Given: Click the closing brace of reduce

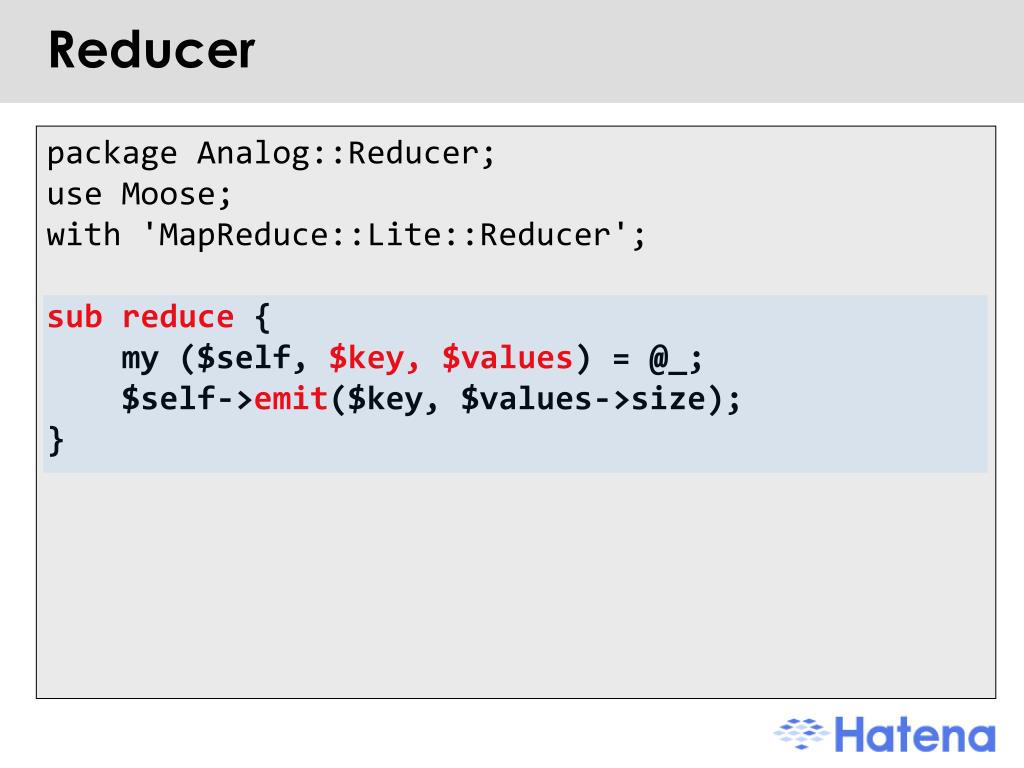Looking at the screenshot, I should 56,440.
